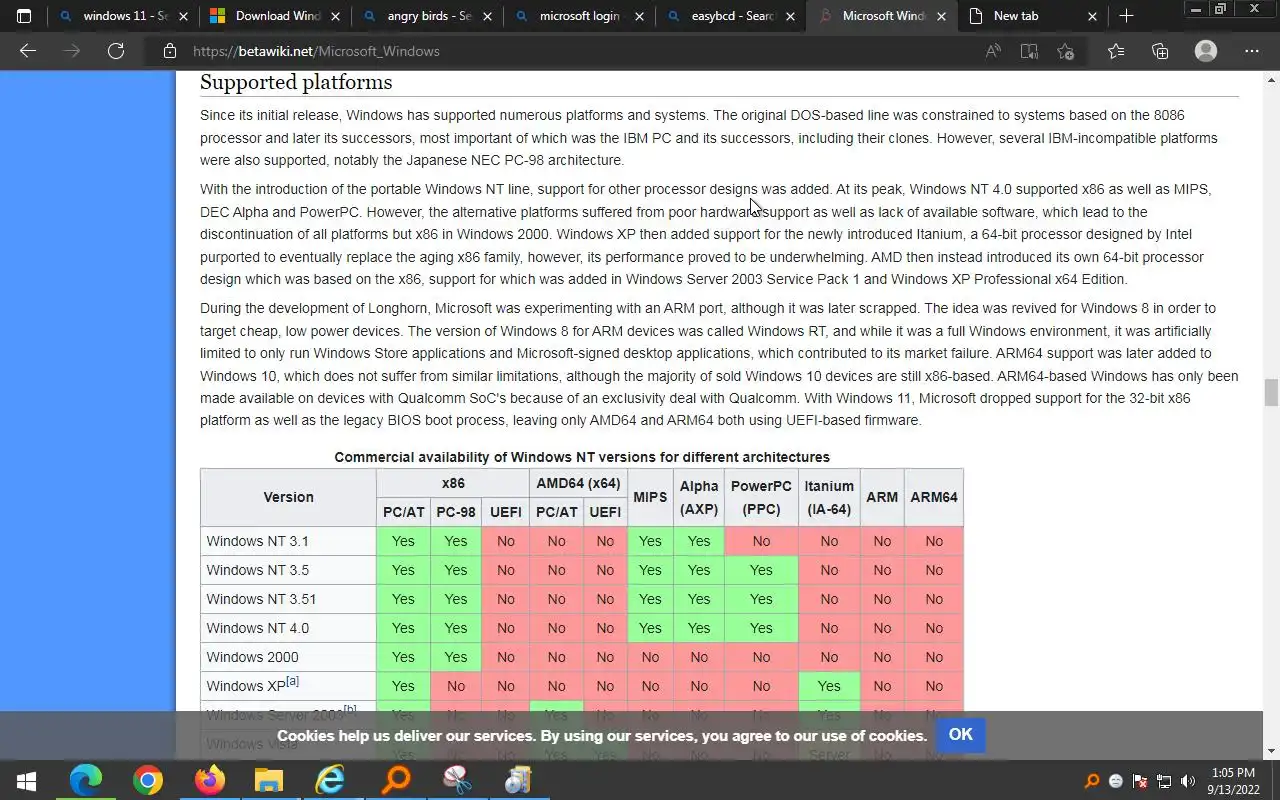Viewport: 1280px width, 800px height.
Task: Click the 'MIPS' column header
Action: pos(650,497)
